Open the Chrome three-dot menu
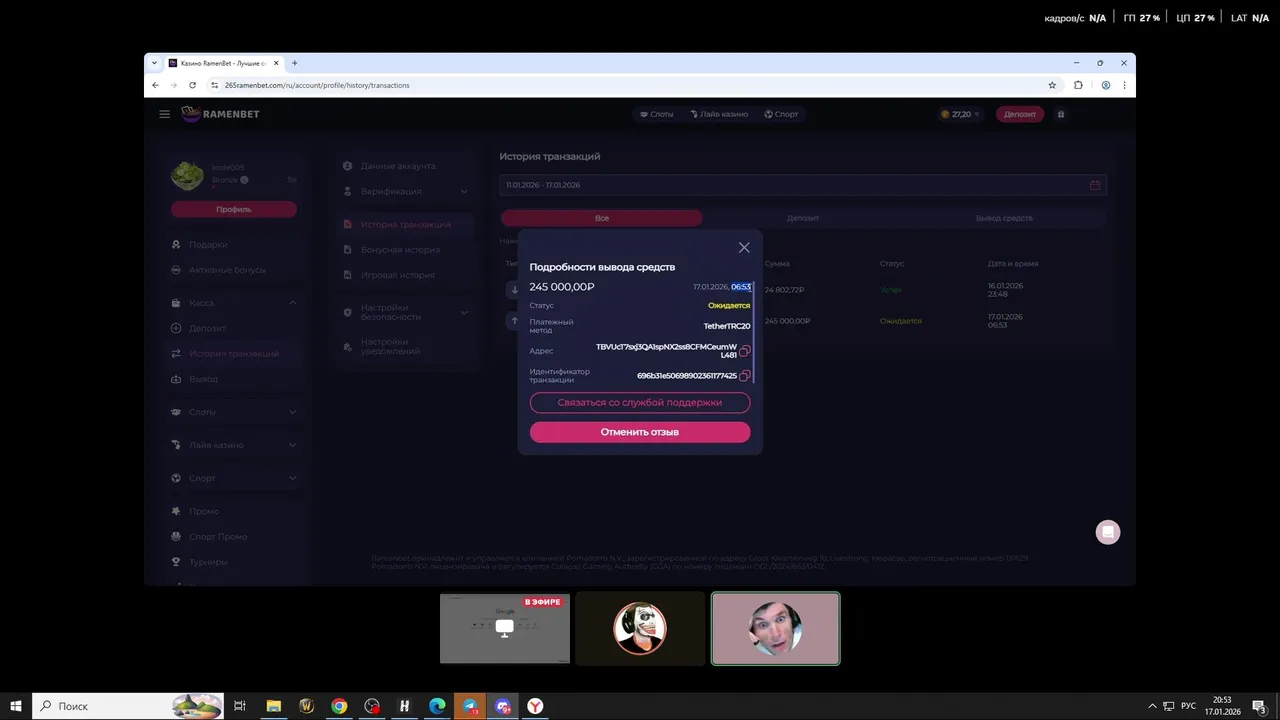Screen dimensions: 1280x720 click(1124, 85)
